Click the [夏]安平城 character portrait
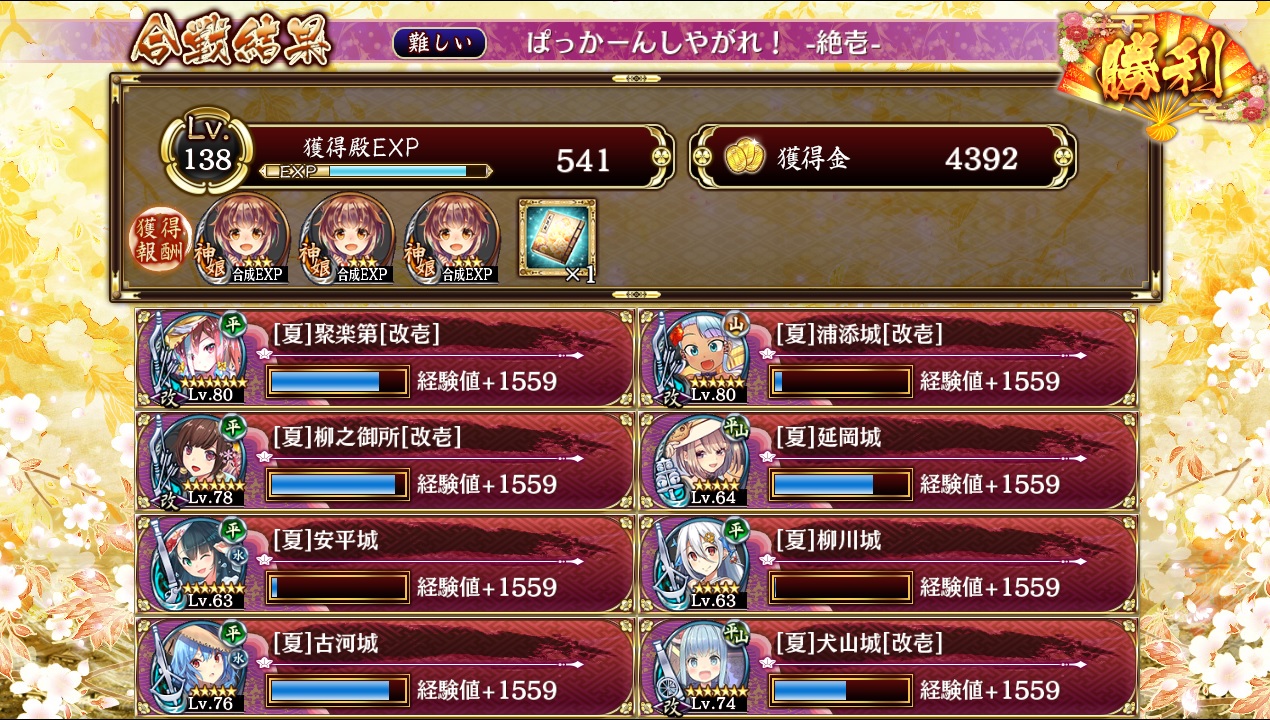 click(200, 563)
